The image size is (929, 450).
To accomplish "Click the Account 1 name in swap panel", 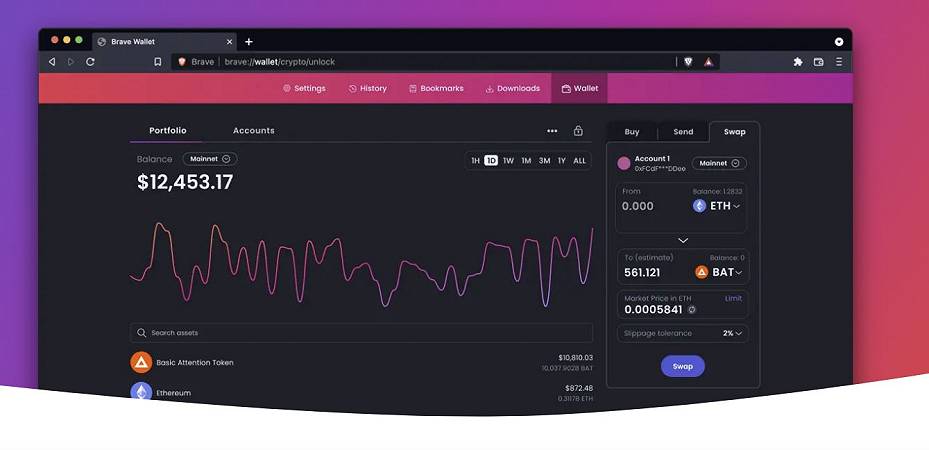I will 652,159.
